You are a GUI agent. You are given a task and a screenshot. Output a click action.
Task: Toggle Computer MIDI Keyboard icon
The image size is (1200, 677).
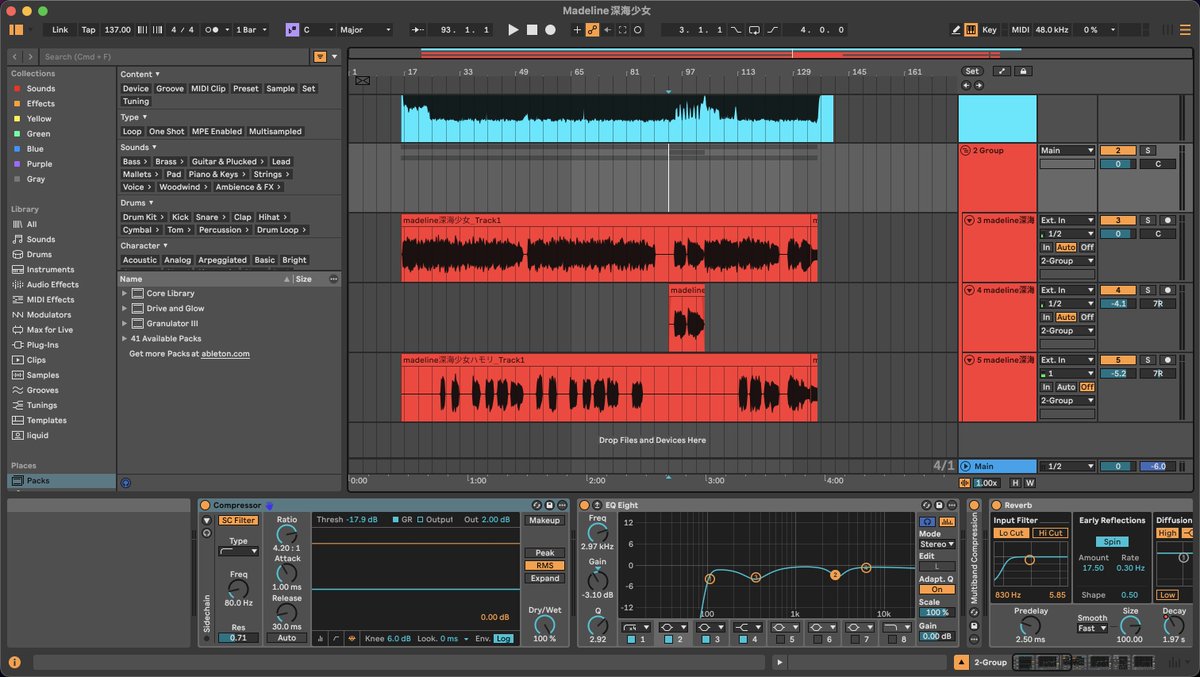coord(971,30)
